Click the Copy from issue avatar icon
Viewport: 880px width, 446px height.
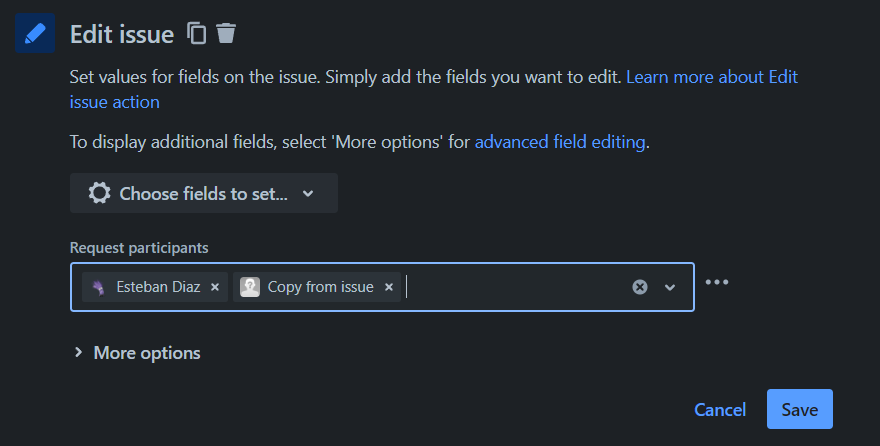point(250,287)
